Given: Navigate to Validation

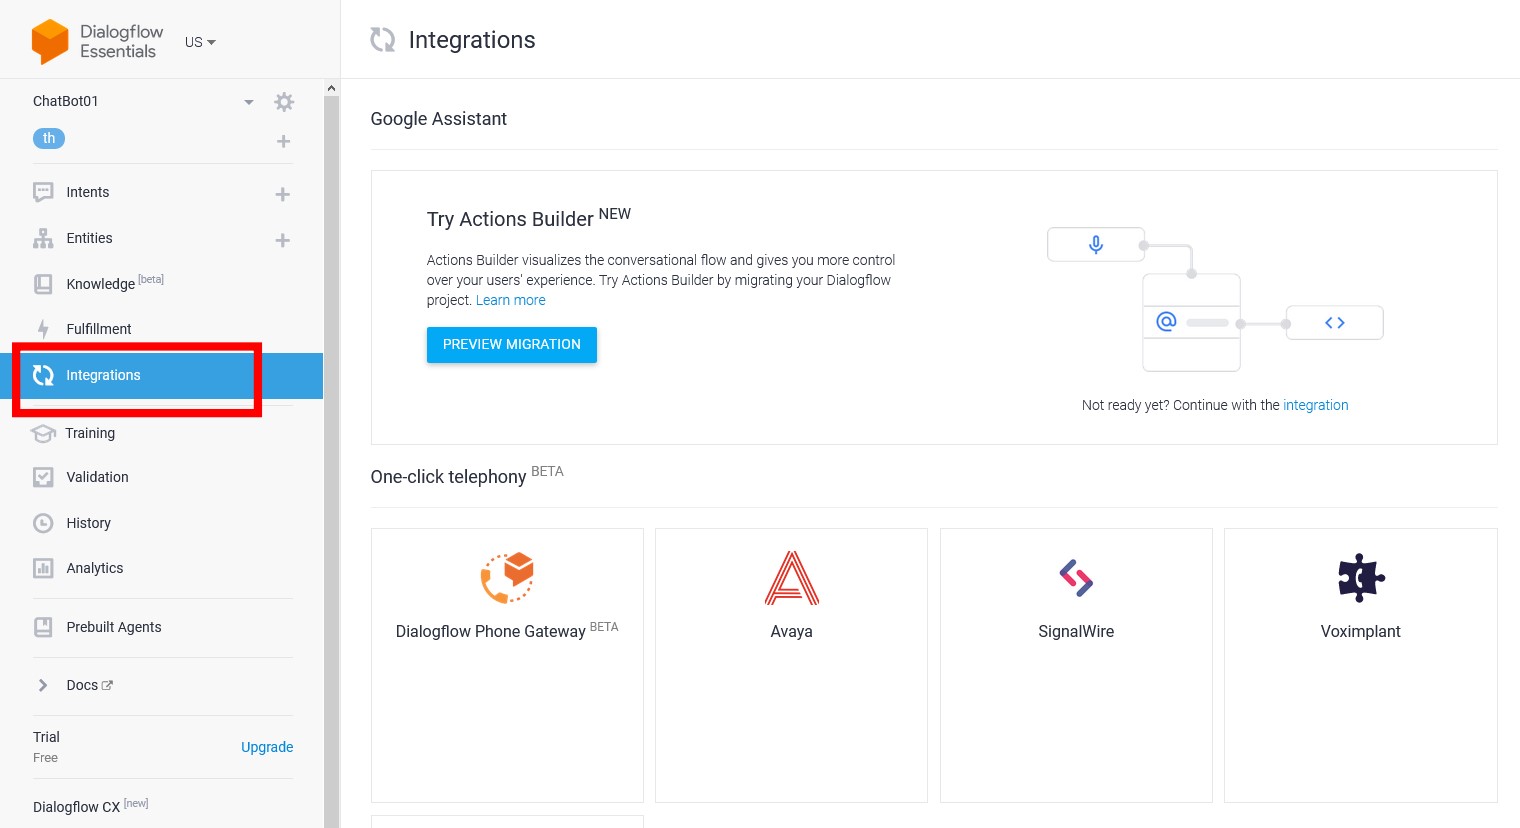Looking at the screenshot, I should [97, 477].
